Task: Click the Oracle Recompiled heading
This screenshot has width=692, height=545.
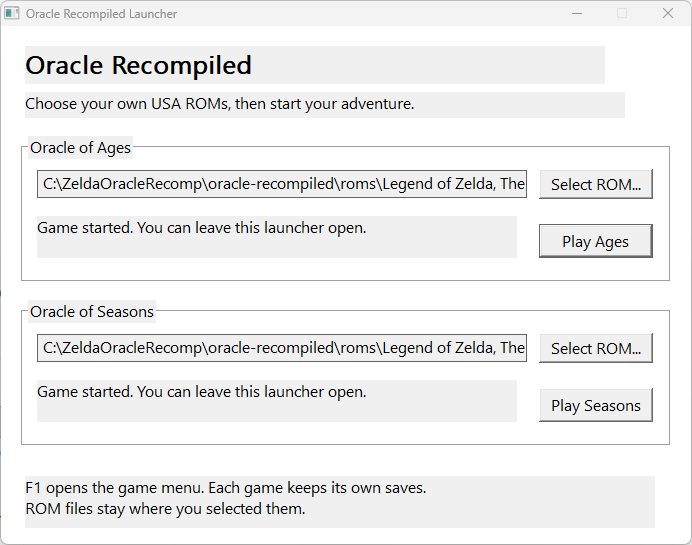Action: point(138,65)
